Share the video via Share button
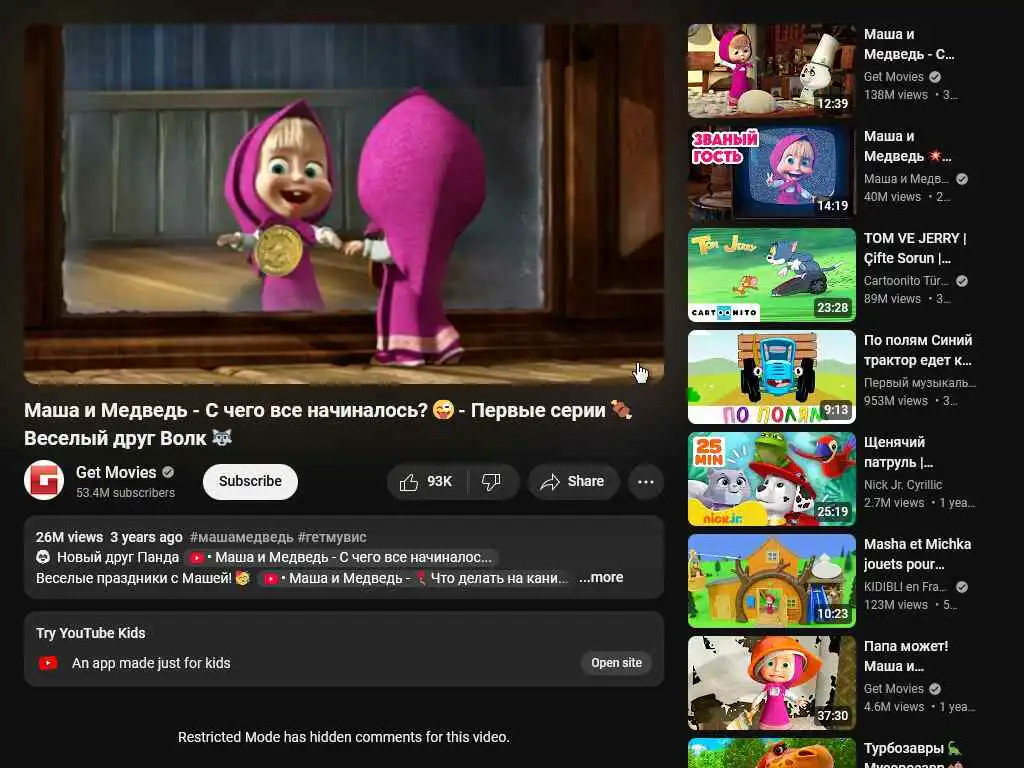The image size is (1024, 768). click(x=573, y=482)
